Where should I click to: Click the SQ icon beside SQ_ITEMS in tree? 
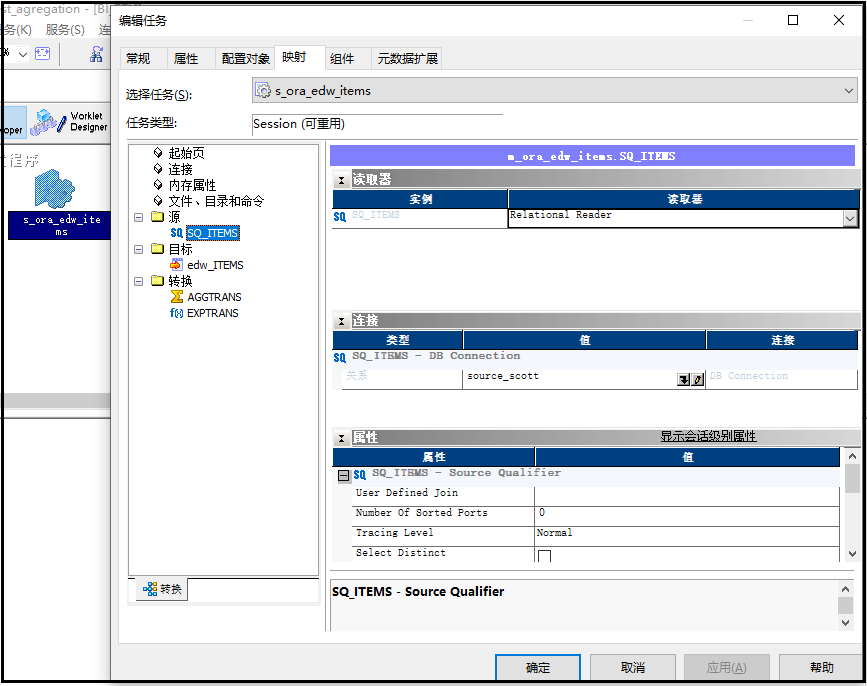176,233
